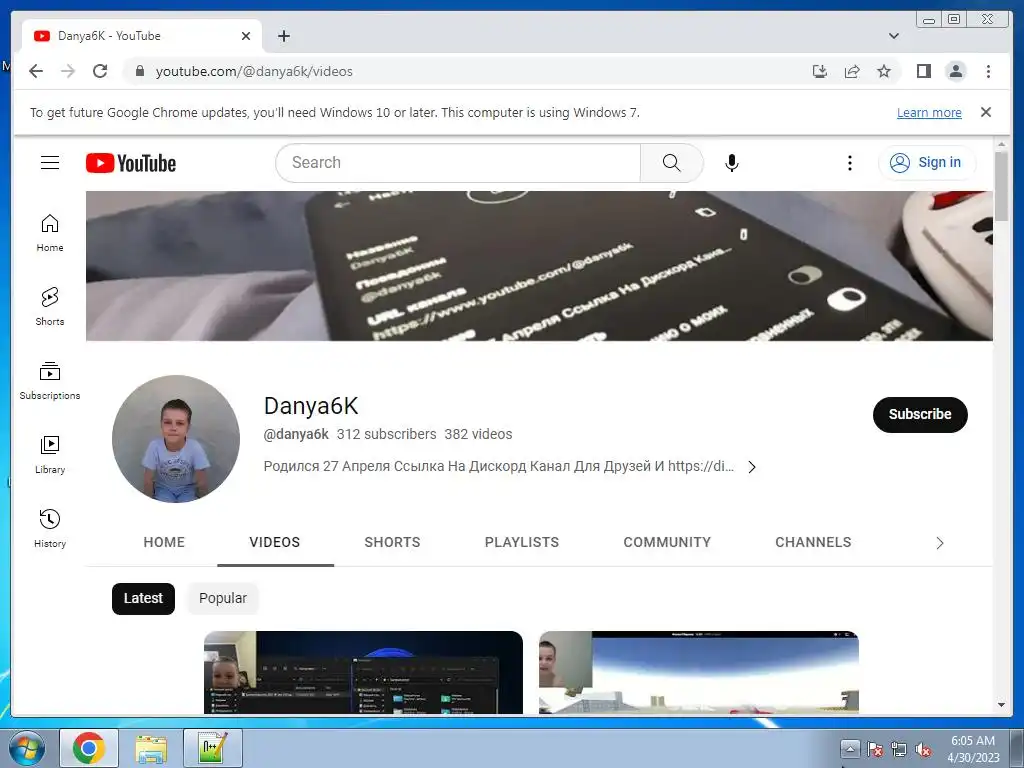Screen dimensions: 1024x768
Task: Open Subscriptions in the sidebar
Action: 50,381
